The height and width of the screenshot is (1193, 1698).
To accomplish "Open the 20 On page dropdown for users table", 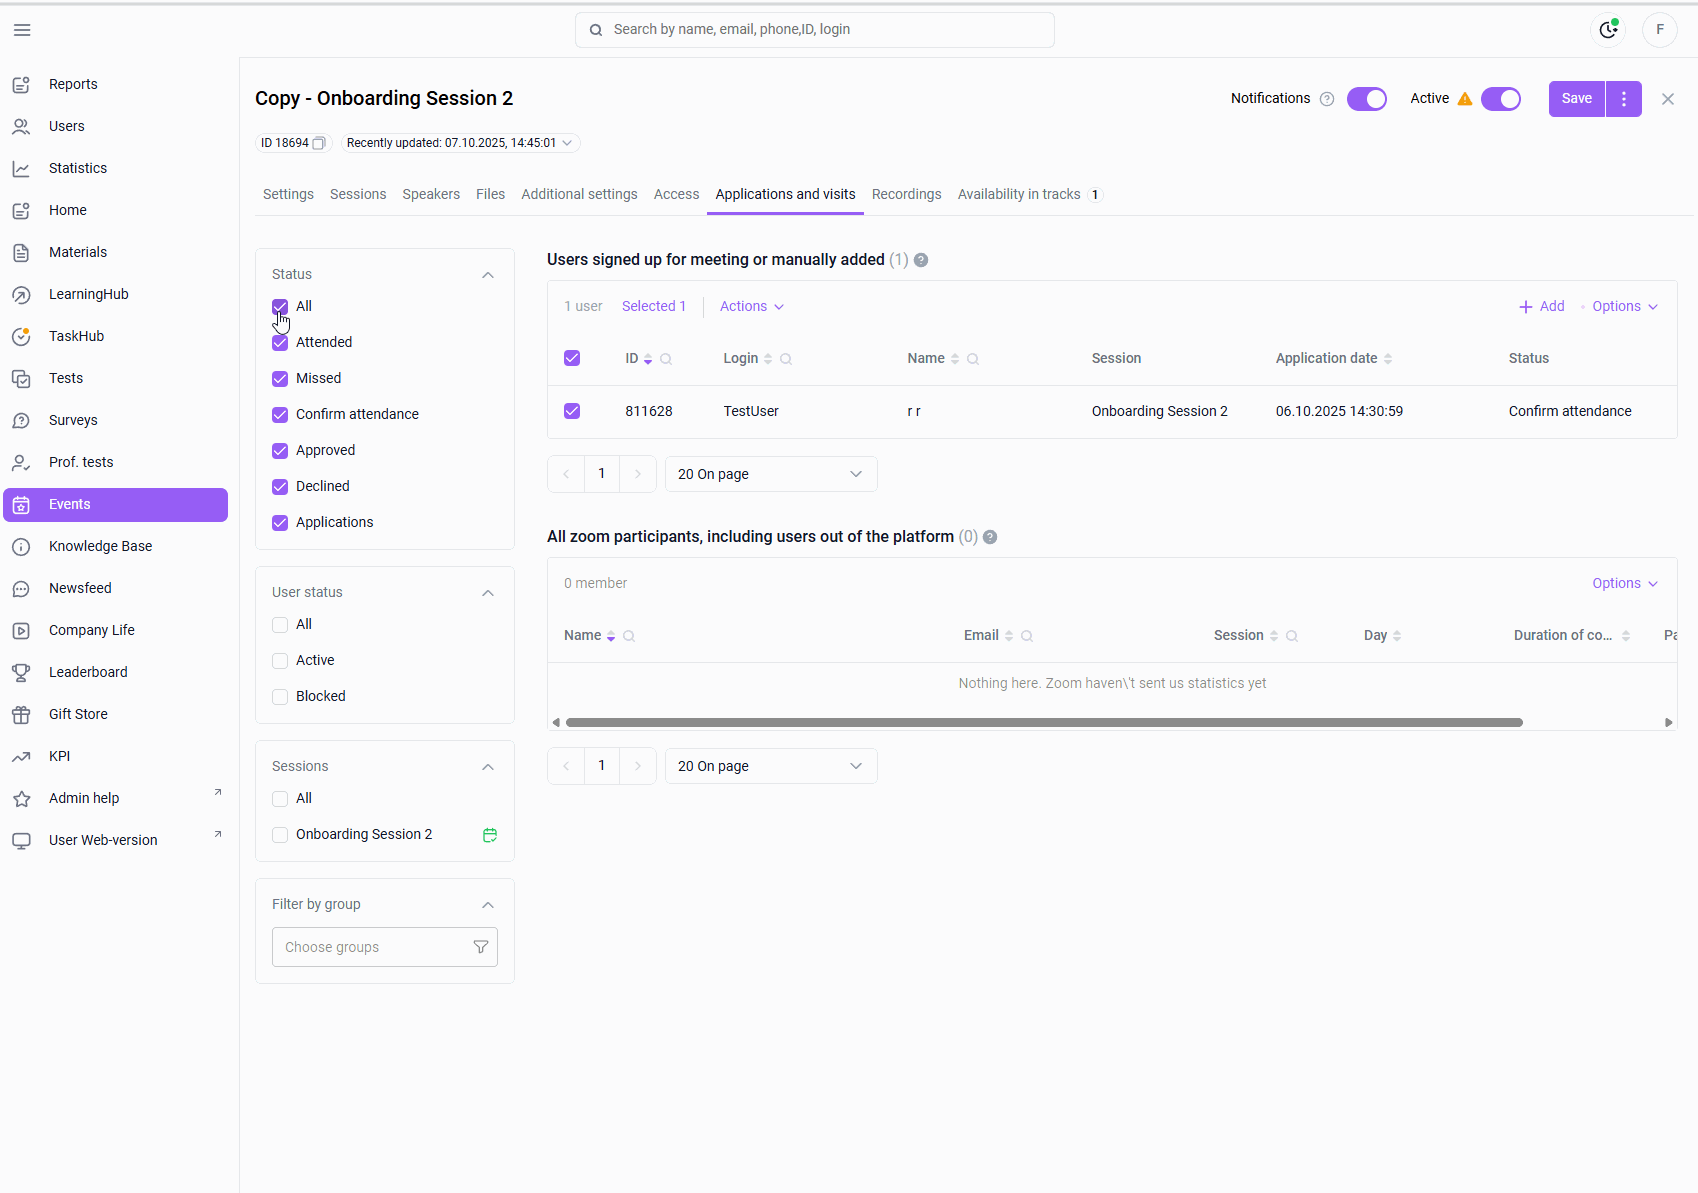I will [x=770, y=474].
